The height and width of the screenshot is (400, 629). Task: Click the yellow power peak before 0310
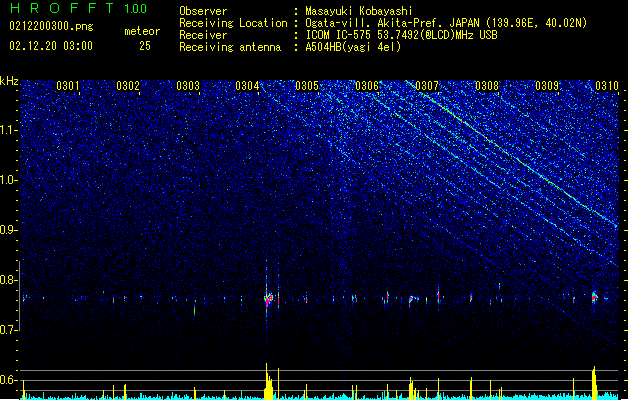594,383
